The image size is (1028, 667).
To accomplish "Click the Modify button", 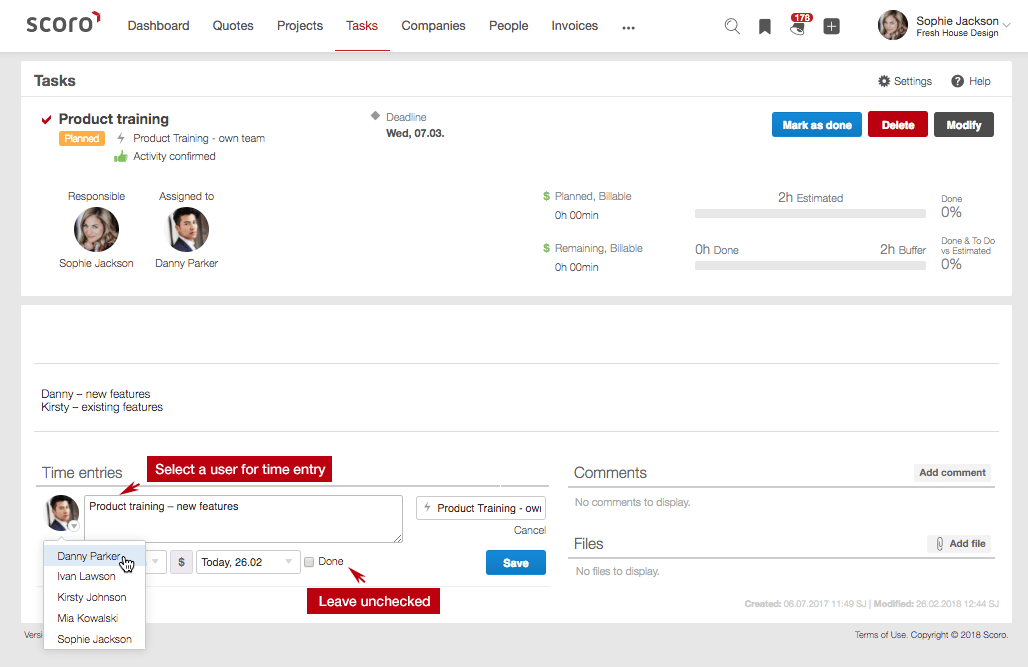I will (x=964, y=125).
